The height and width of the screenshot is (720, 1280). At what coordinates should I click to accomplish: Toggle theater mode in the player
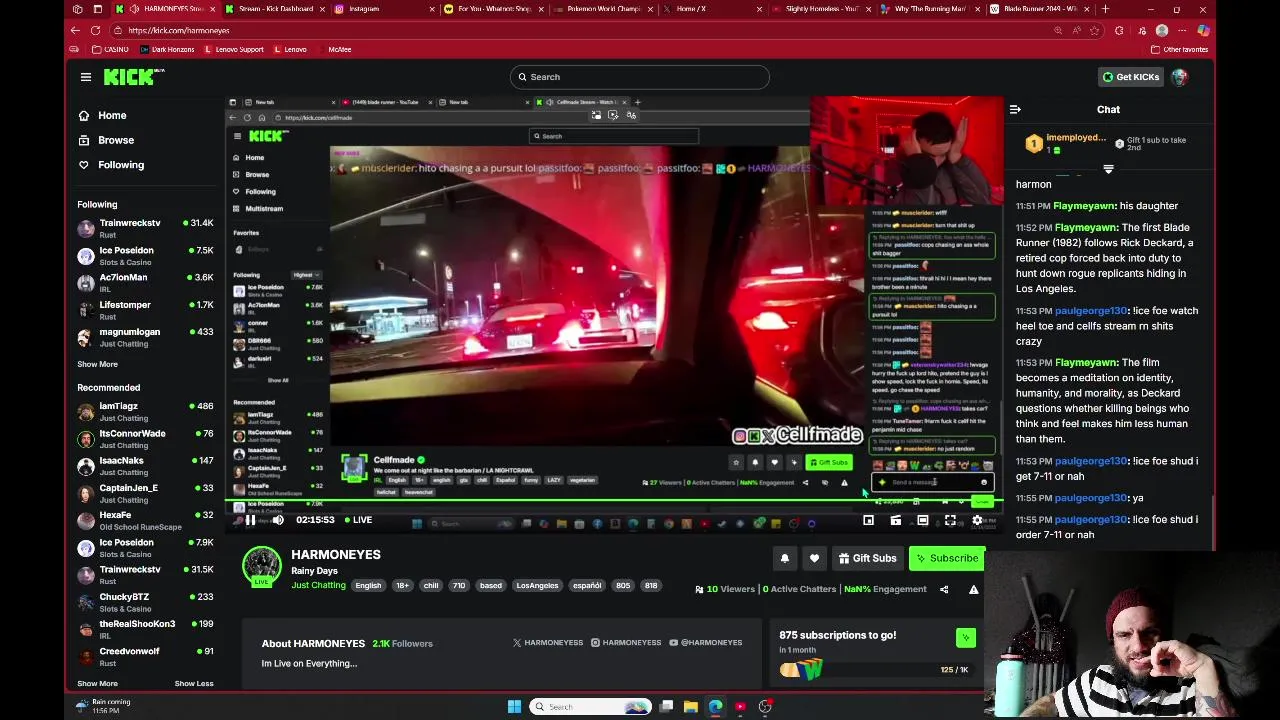coord(922,520)
